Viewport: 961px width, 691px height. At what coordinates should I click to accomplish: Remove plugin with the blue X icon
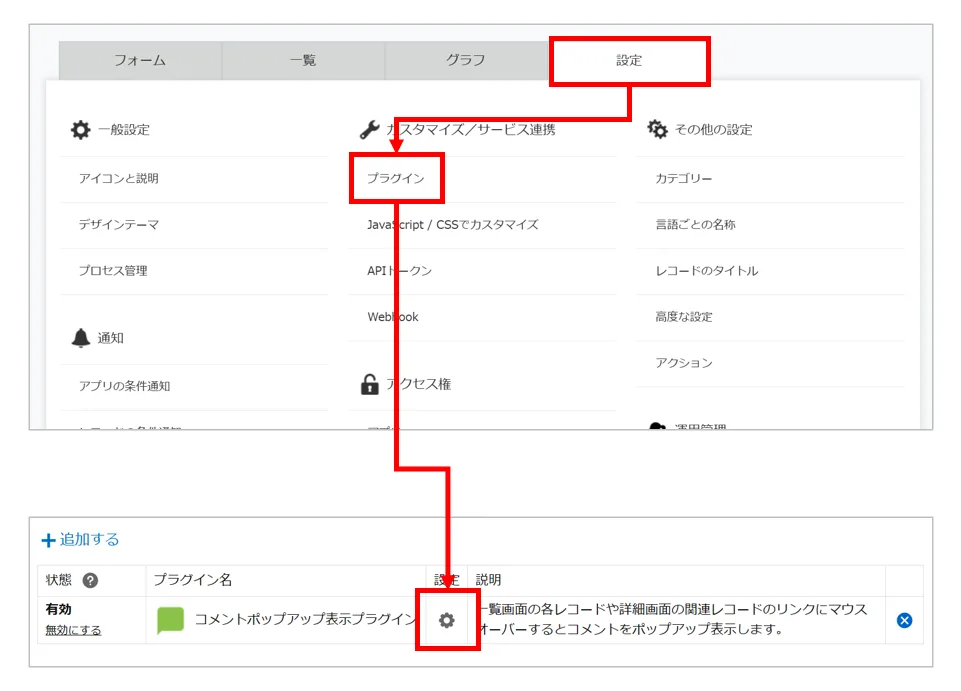pyautogui.click(x=904, y=620)
